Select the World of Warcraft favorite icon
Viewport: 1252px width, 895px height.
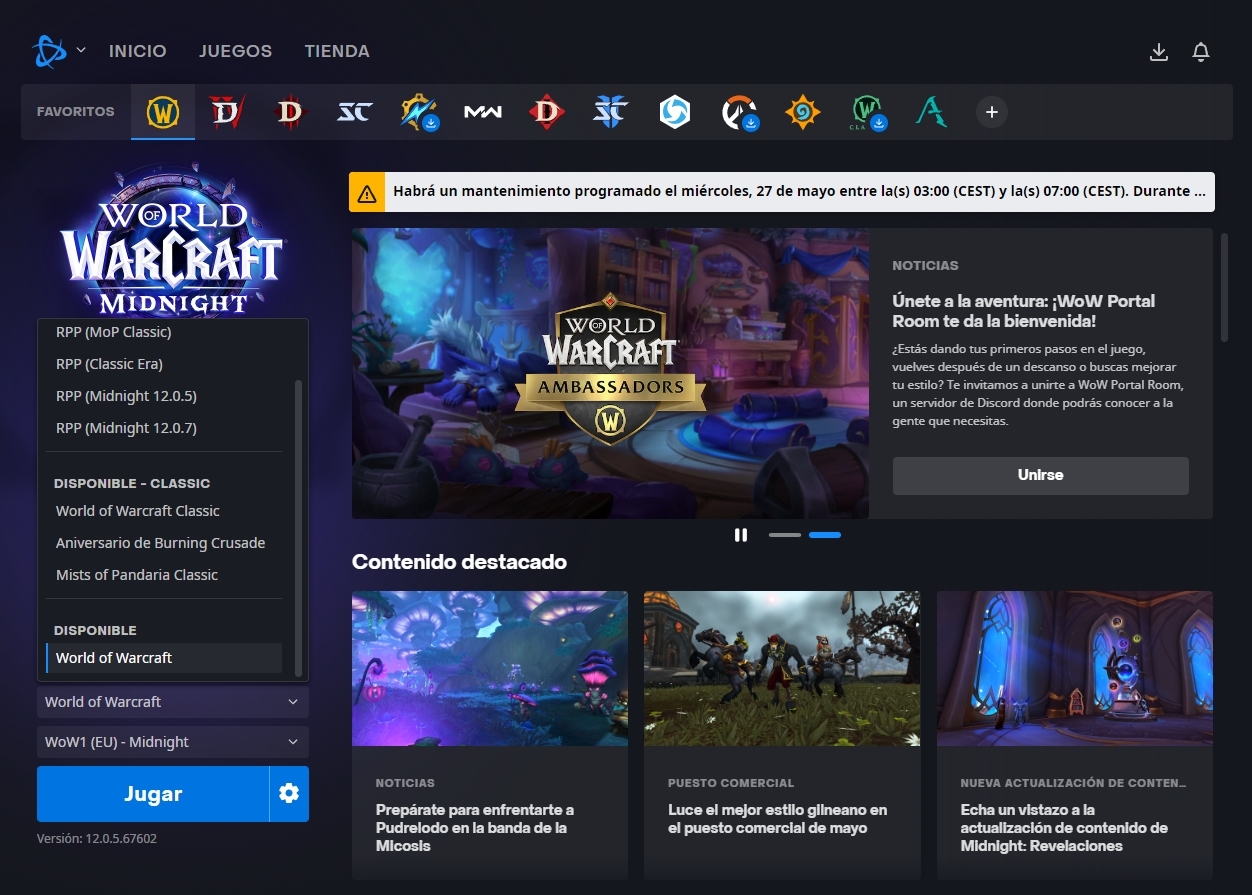(163, 112)
